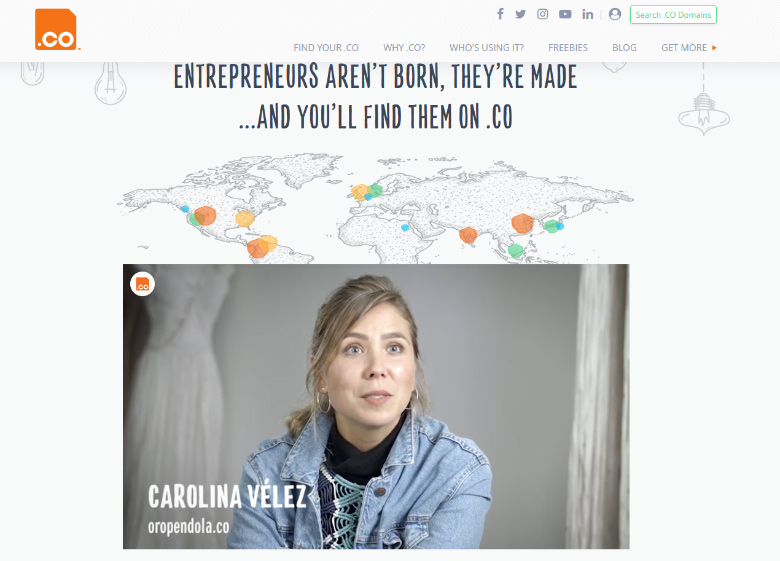Screen dimensions: 780x561
Task: Expand the GET MORE arrow menu
Action: click(689, 48)
